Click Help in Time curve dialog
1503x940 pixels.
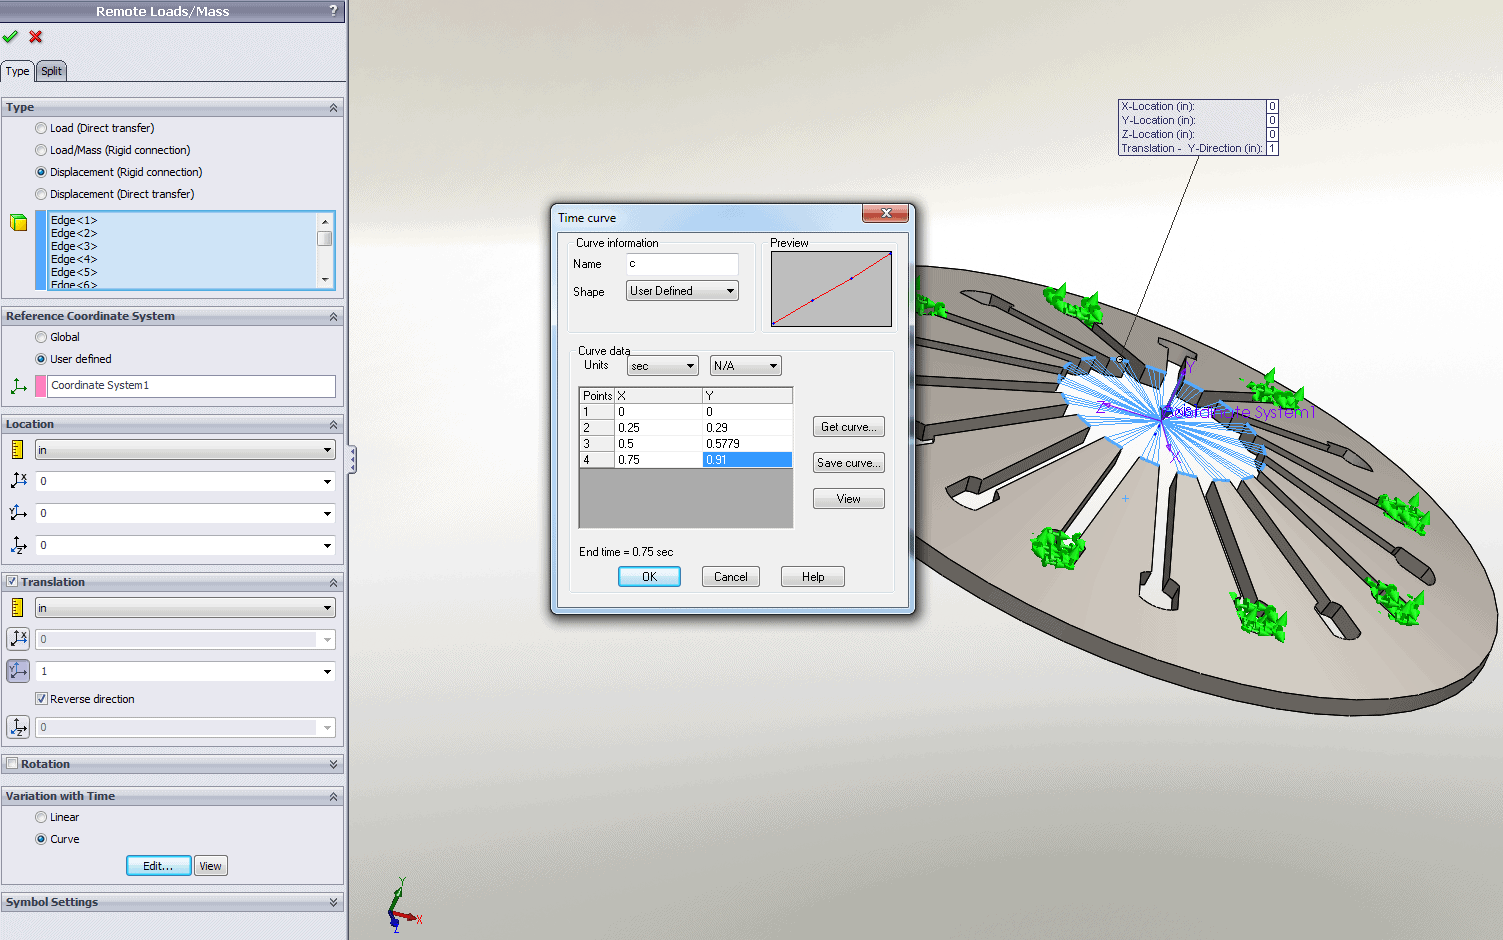tap(813, 577)
